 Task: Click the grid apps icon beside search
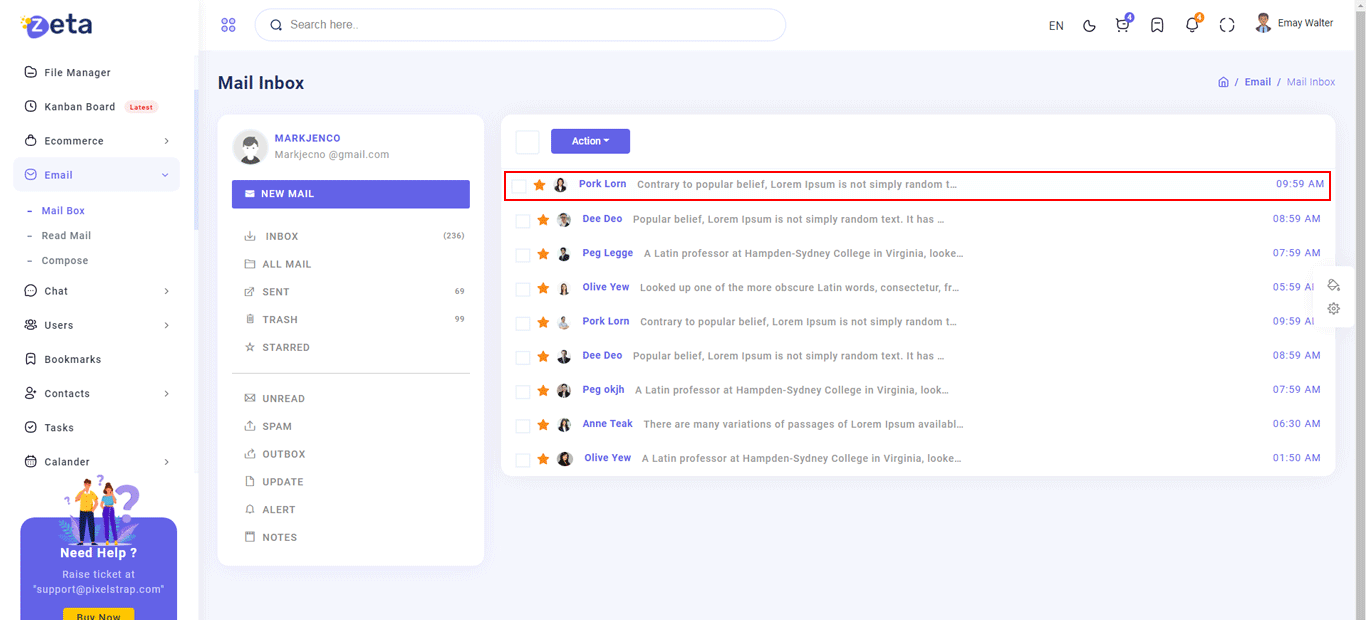(x=228, y=25)
